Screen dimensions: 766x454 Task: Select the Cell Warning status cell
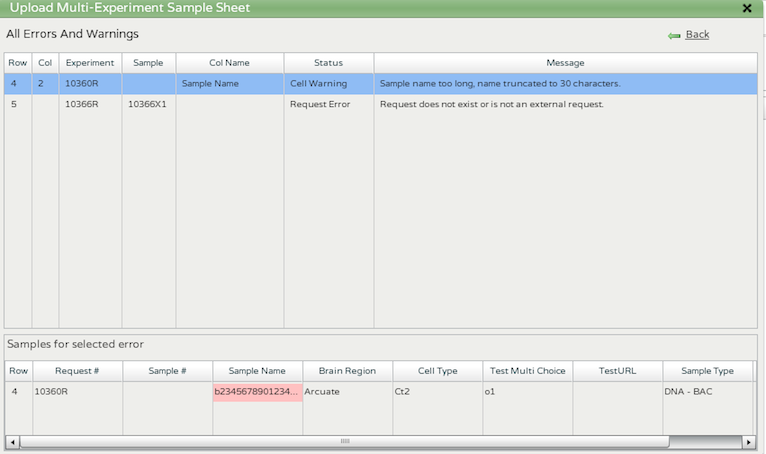click(328, 84)
